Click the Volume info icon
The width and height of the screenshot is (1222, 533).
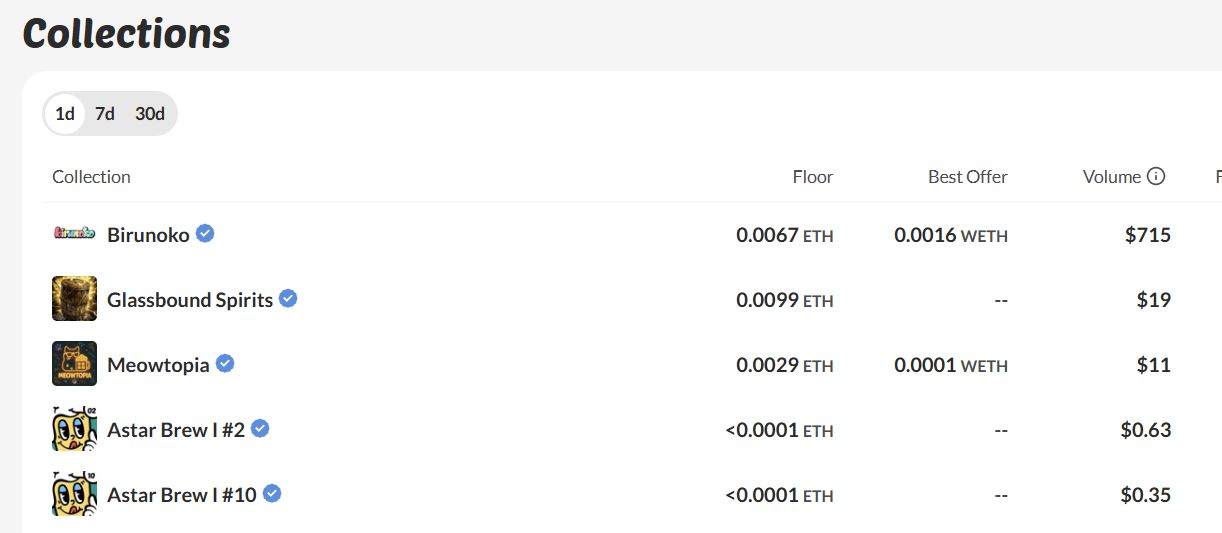1156,177
